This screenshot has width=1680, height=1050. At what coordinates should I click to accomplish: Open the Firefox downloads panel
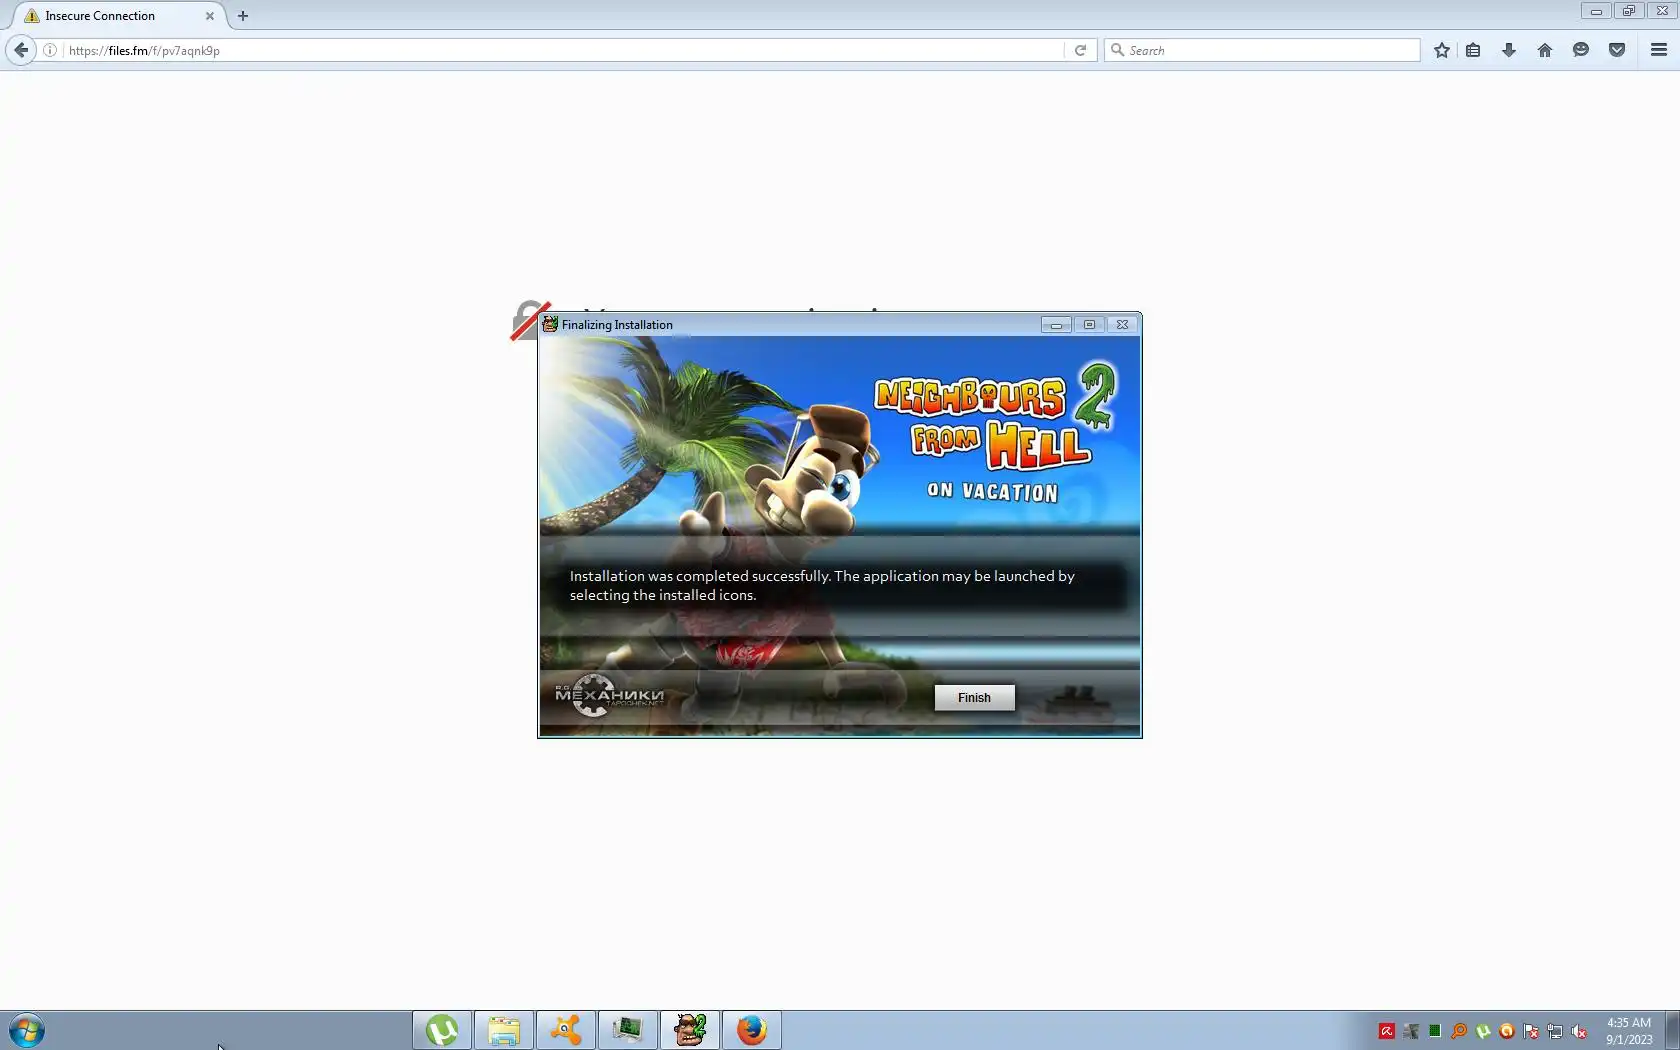tap(1509, 50)
